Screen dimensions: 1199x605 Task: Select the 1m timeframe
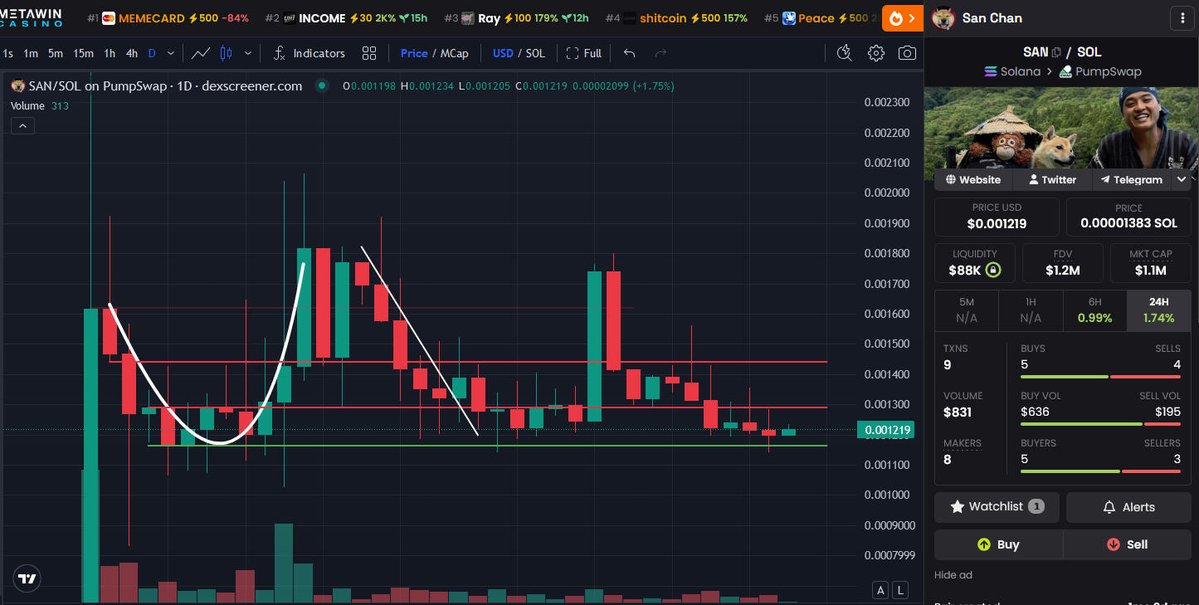click(x=31, y=53)
